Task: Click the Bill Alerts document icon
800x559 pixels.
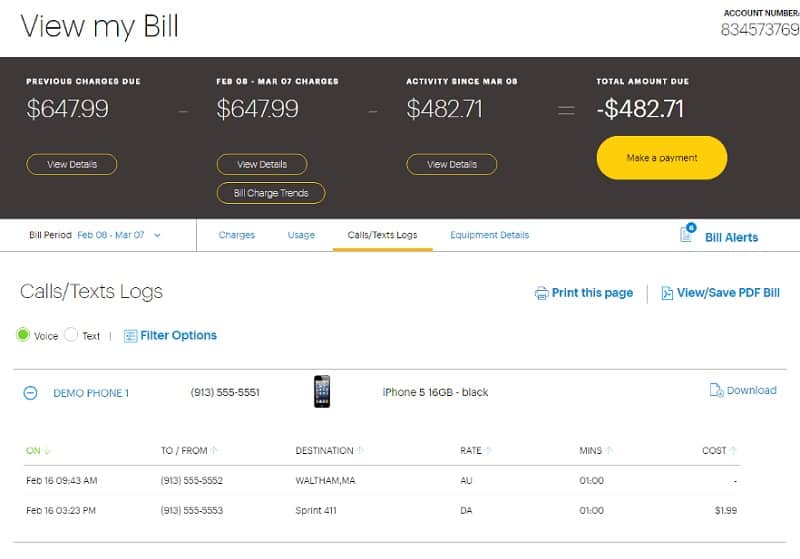Action: pos(687,235)
